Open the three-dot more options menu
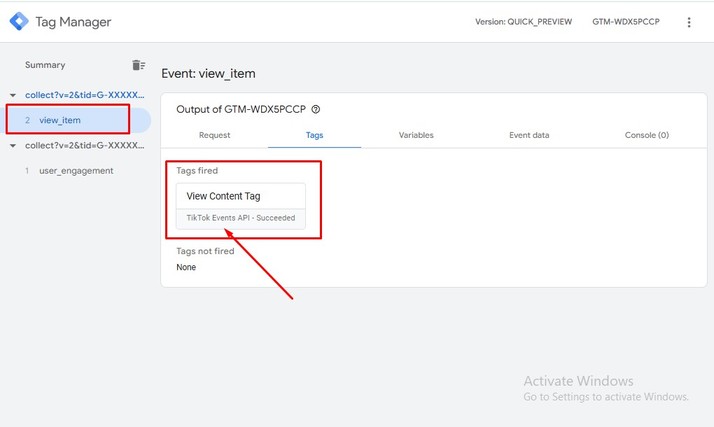Image resolution: width=714 pixels, height=427 pixels. point(688,22)
